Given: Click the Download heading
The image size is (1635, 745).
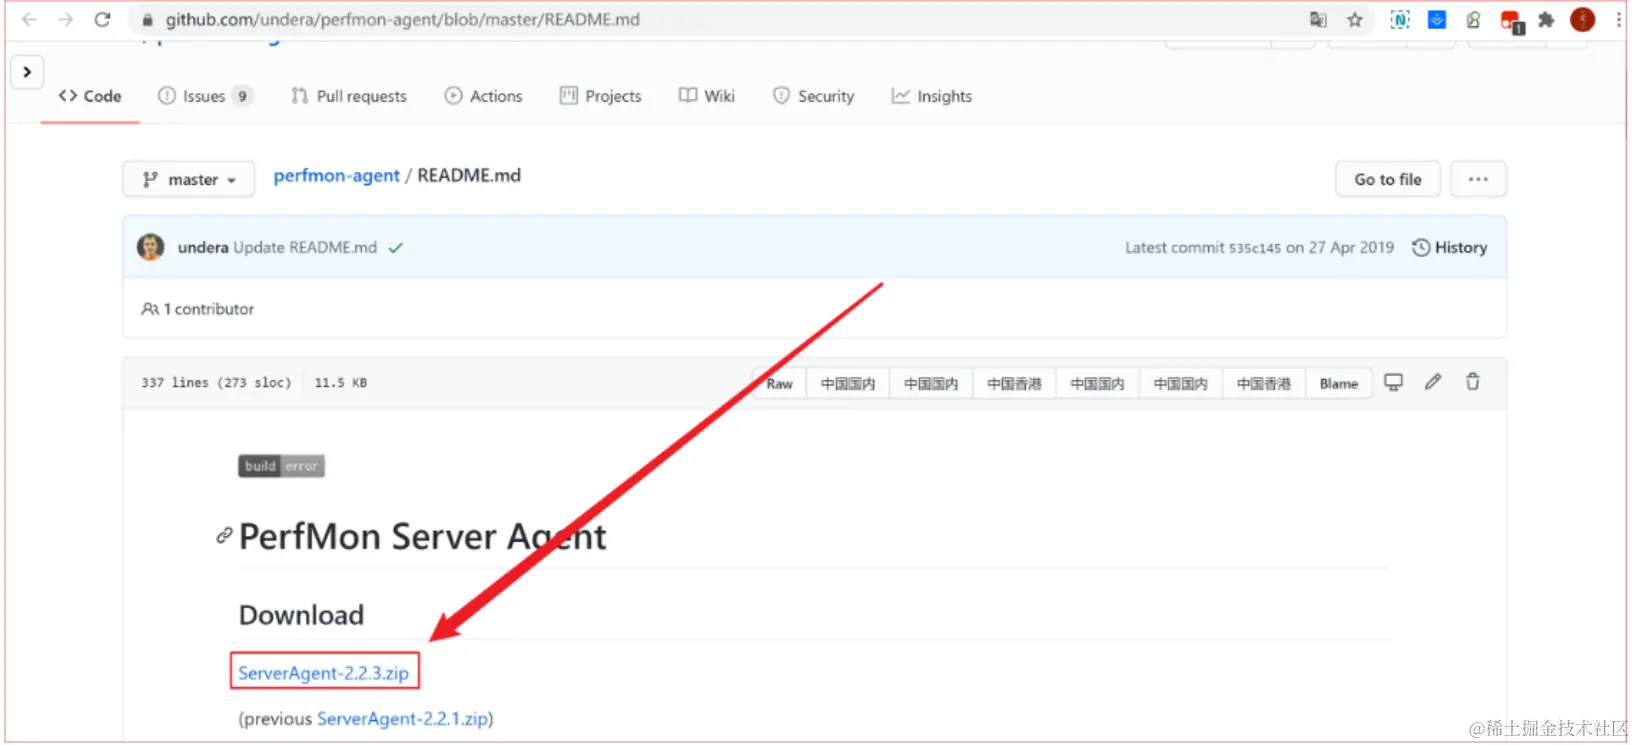Looking at the screenshot, I should click(x=301, y=615).
